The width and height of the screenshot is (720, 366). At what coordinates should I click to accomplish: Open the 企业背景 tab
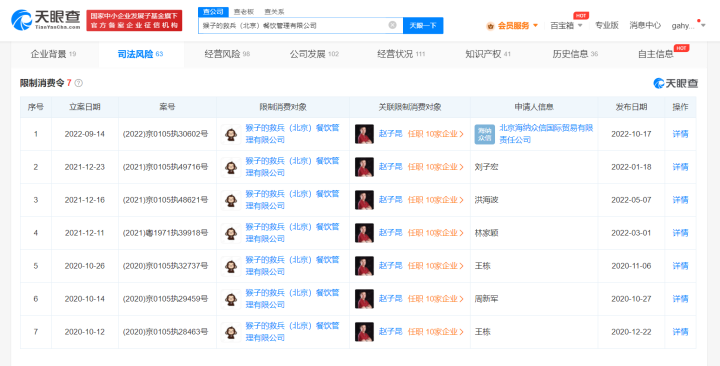[54, 54]
